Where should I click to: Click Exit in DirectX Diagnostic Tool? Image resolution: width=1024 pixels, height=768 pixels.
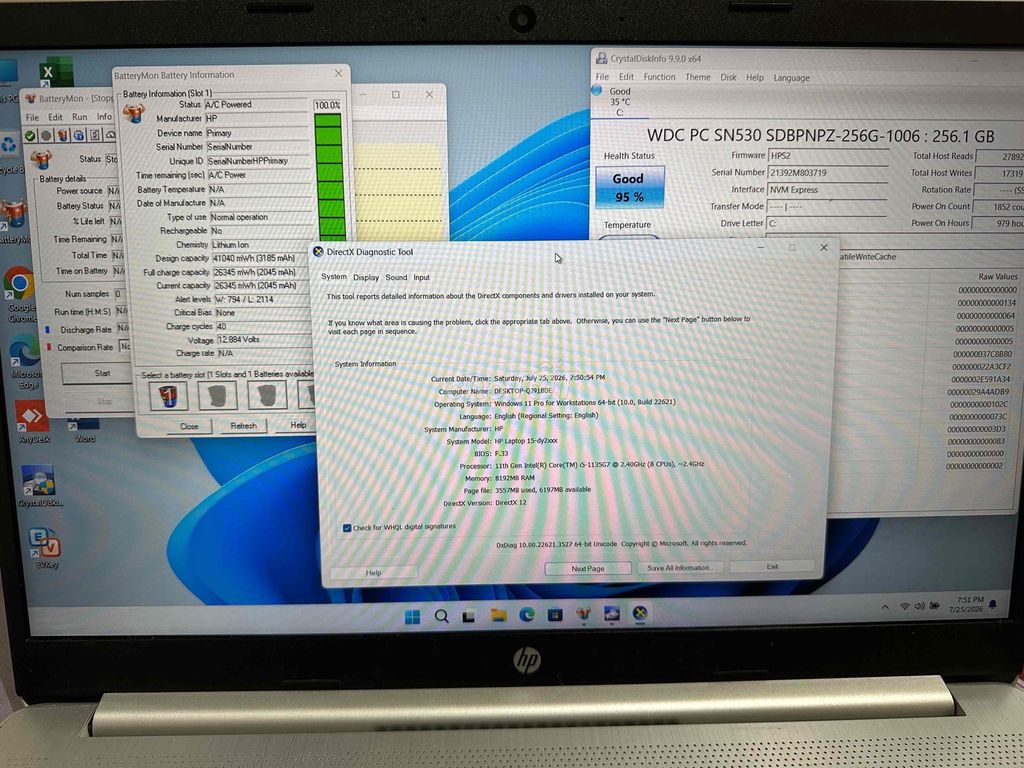click(x=773, y=566)
